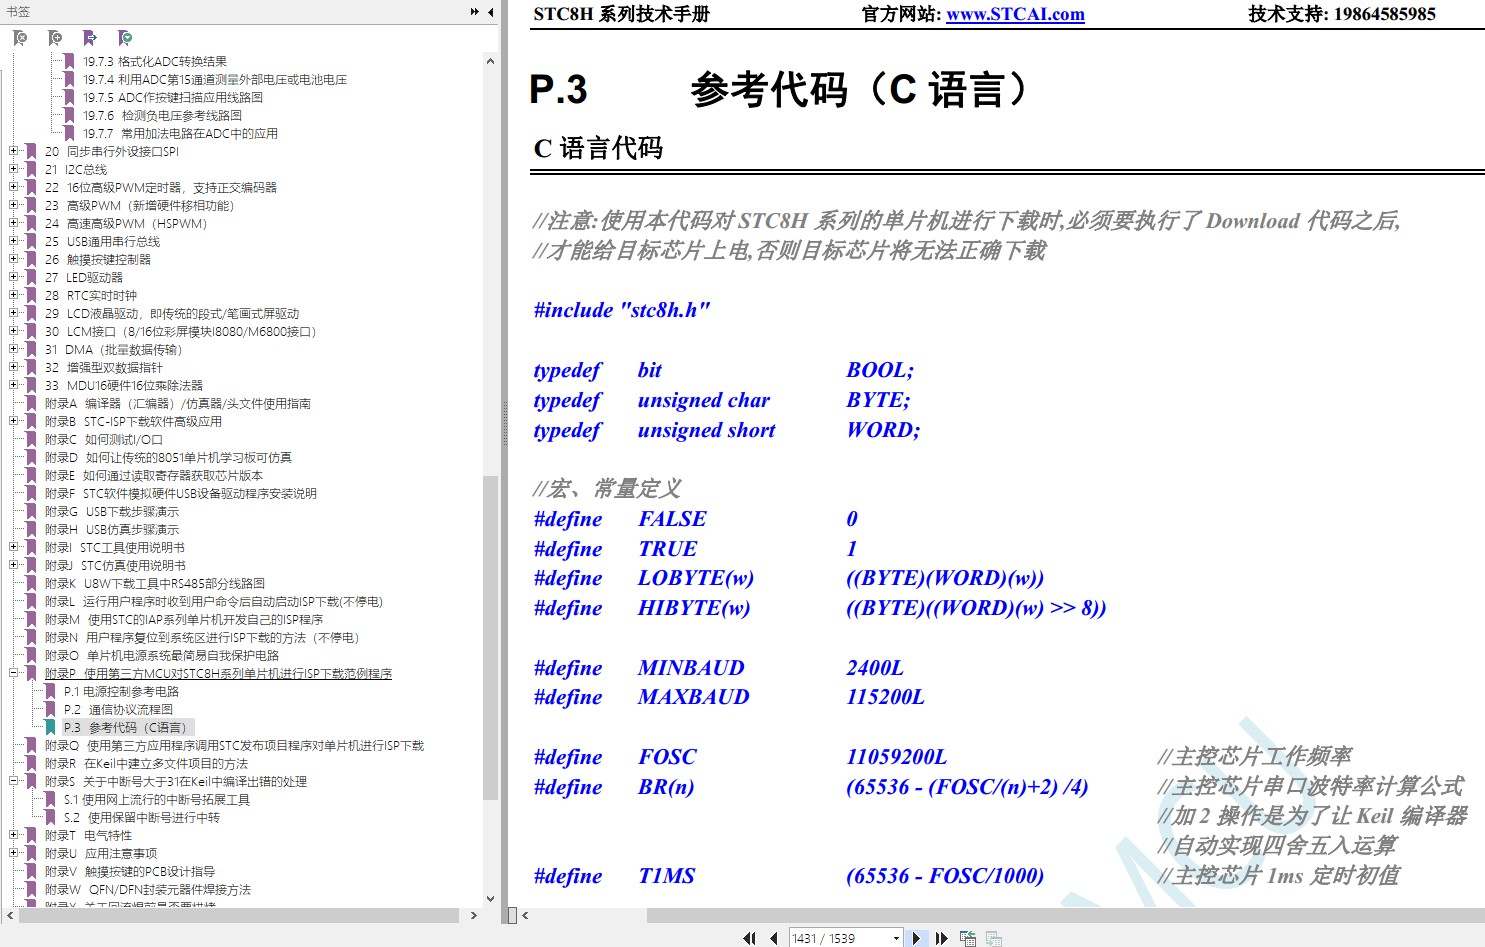This screenshot has width=1485, height=947.
Task: Go to the next page
Action: [916, 938]
